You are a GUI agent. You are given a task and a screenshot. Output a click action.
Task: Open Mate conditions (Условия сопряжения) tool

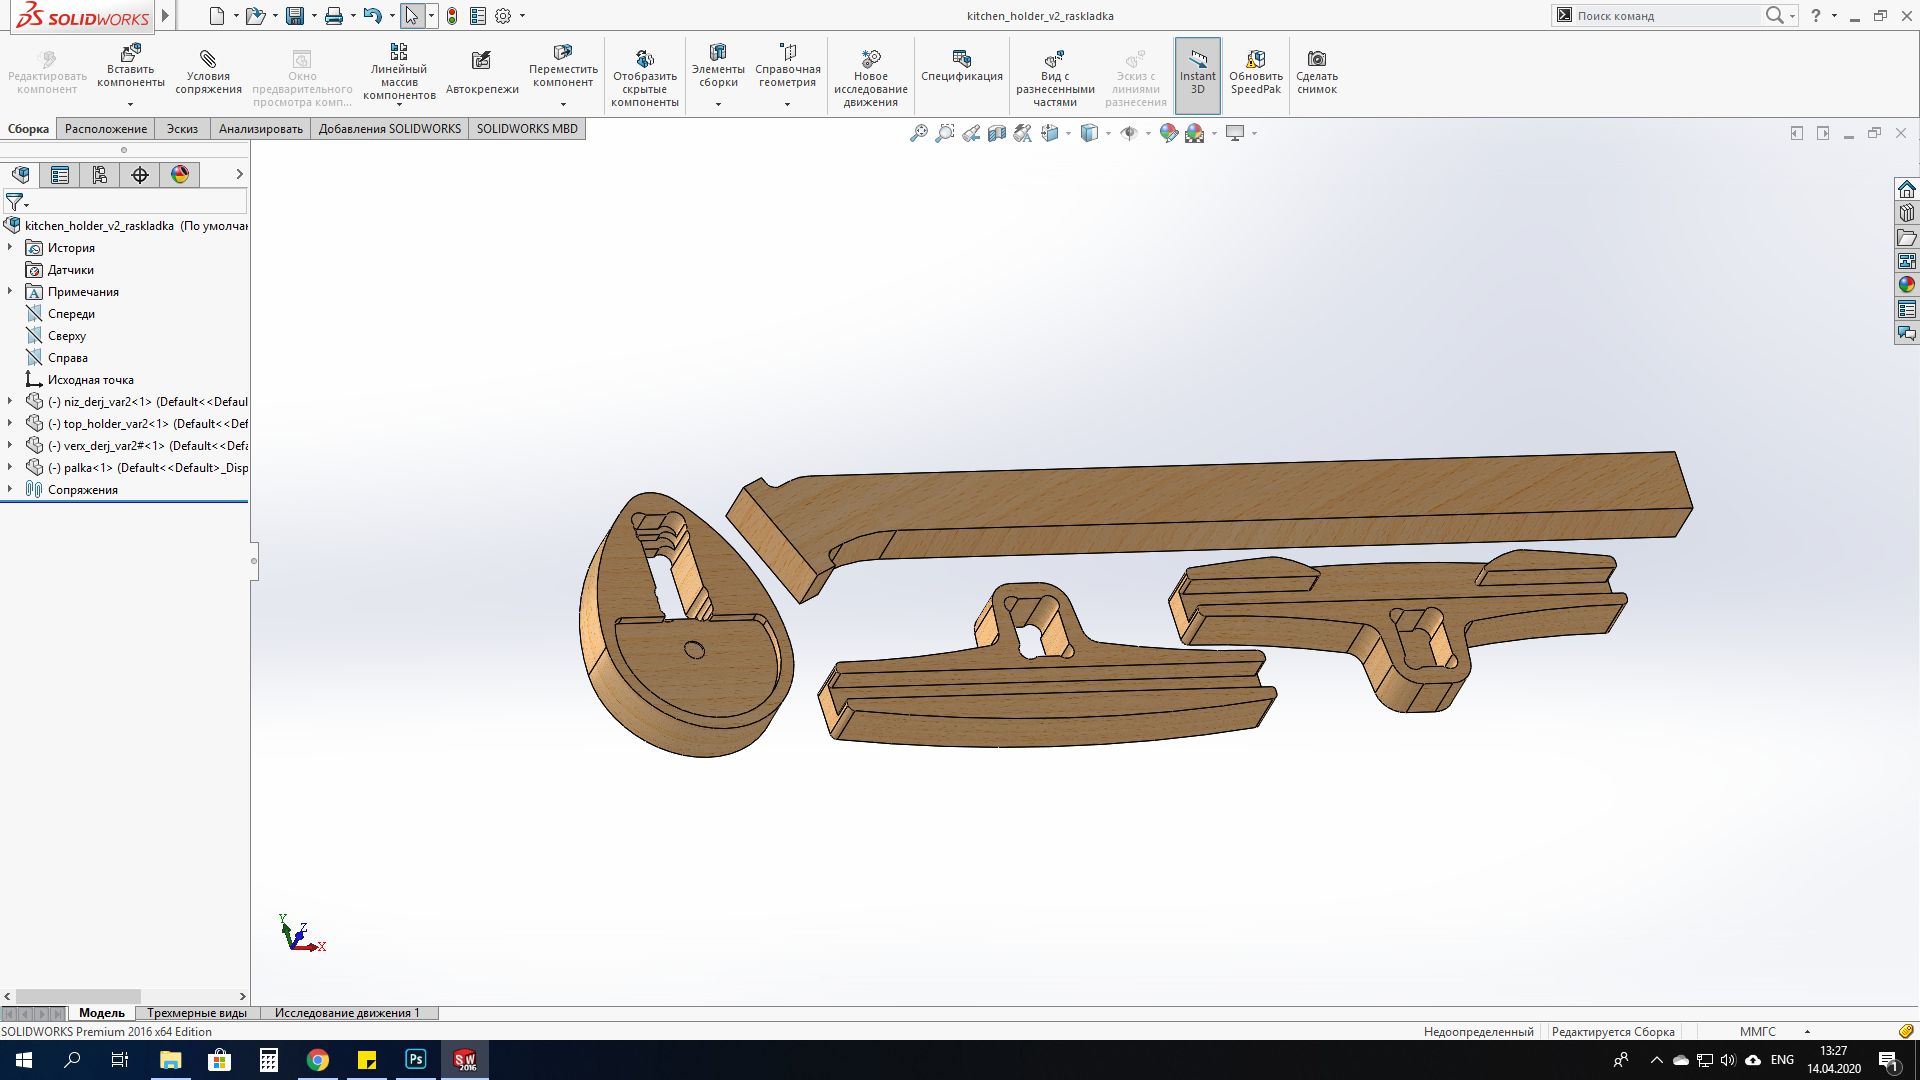[x=208, y=72]
